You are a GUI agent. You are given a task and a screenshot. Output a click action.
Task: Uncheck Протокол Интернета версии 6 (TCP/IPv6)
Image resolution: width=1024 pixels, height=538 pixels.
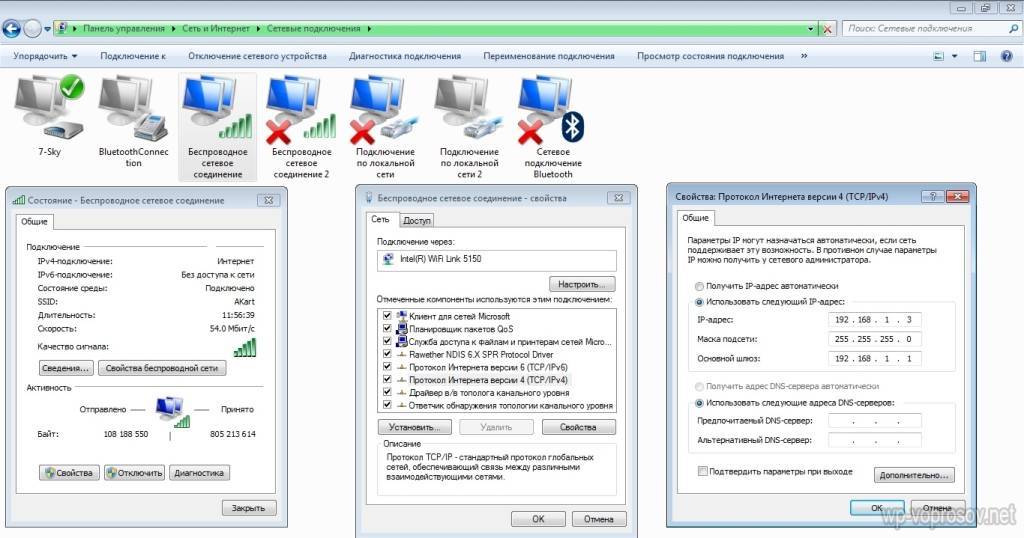tap(387, 367)
